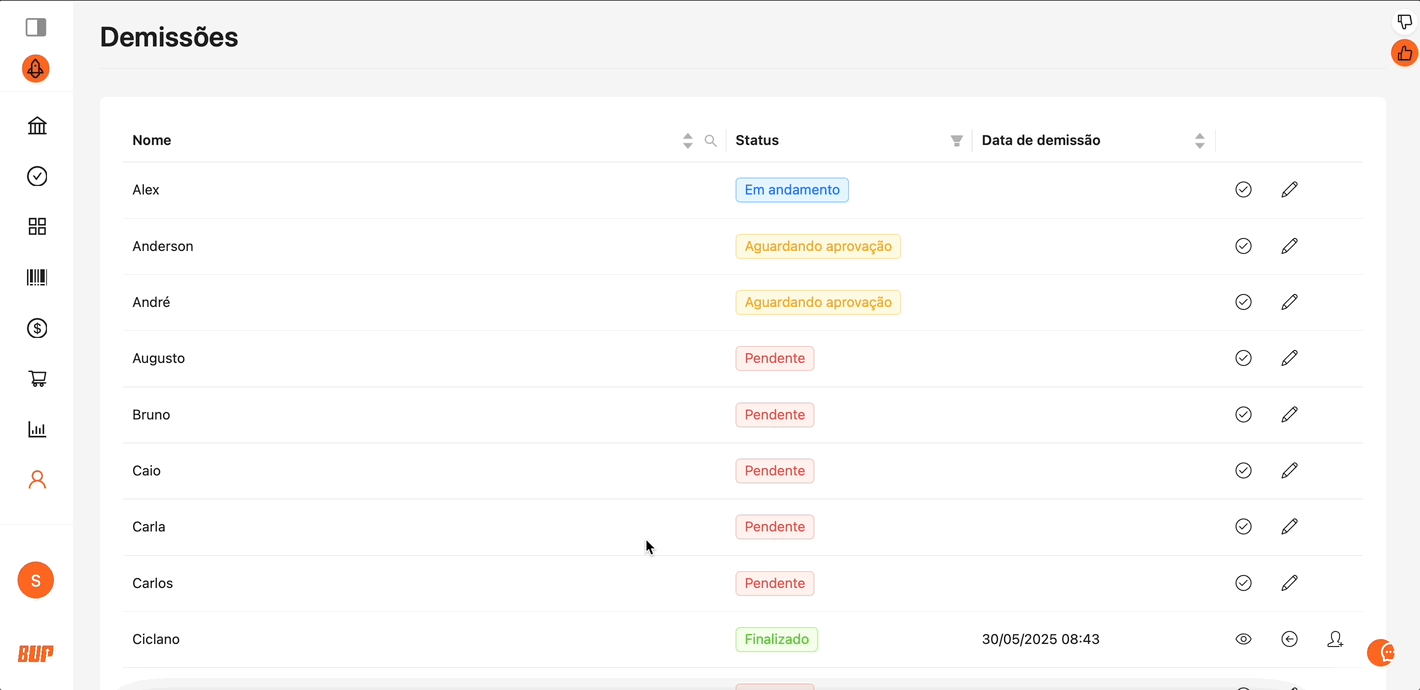Open the orange chat support bubble
This screenshot has height=690, width=1420.
(x=1381, y=653)
